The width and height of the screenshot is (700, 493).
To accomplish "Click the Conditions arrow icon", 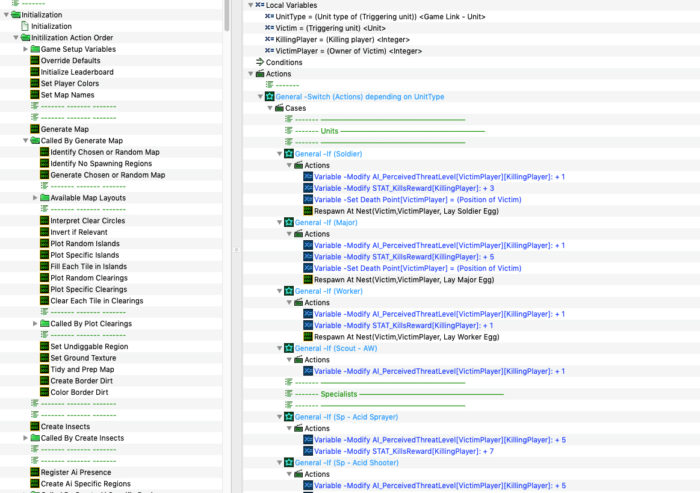I will (259, 62).
